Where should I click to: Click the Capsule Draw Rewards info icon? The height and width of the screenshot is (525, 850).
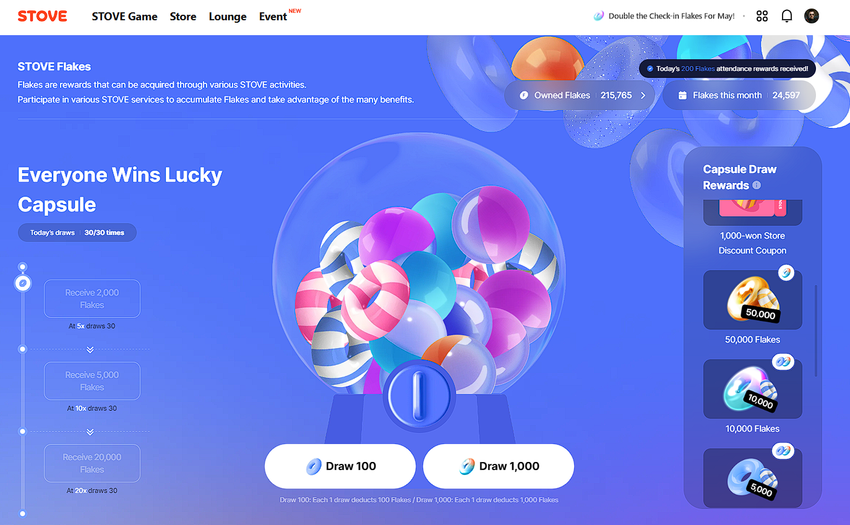756,185
